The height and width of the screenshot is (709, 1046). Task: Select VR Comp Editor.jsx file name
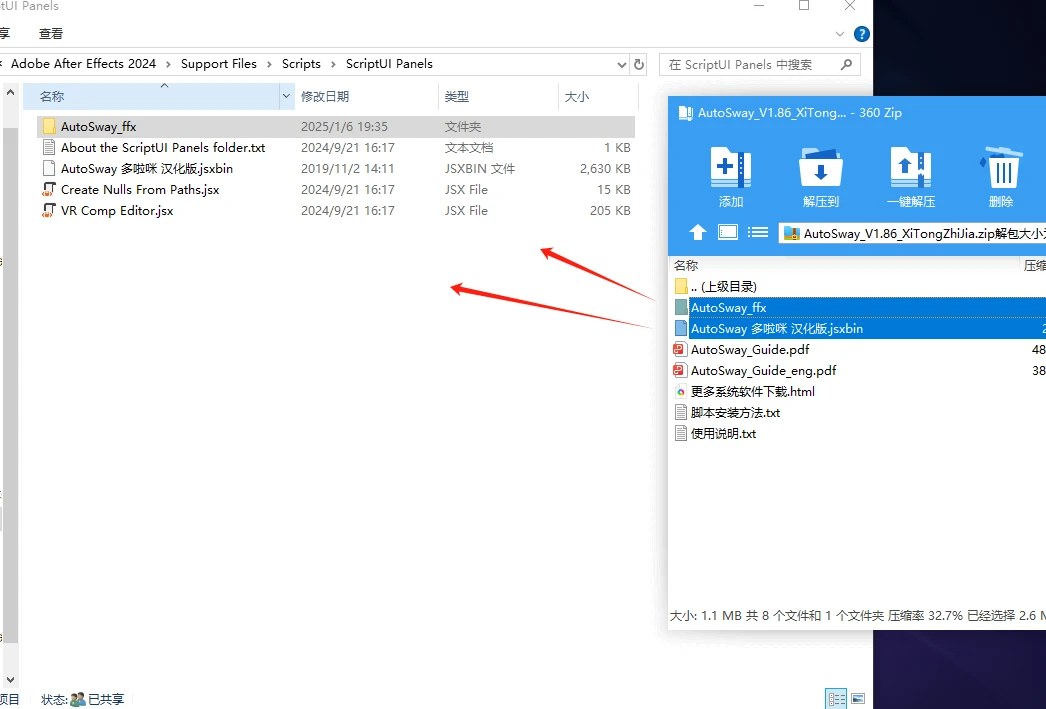[x=117, y=211]
